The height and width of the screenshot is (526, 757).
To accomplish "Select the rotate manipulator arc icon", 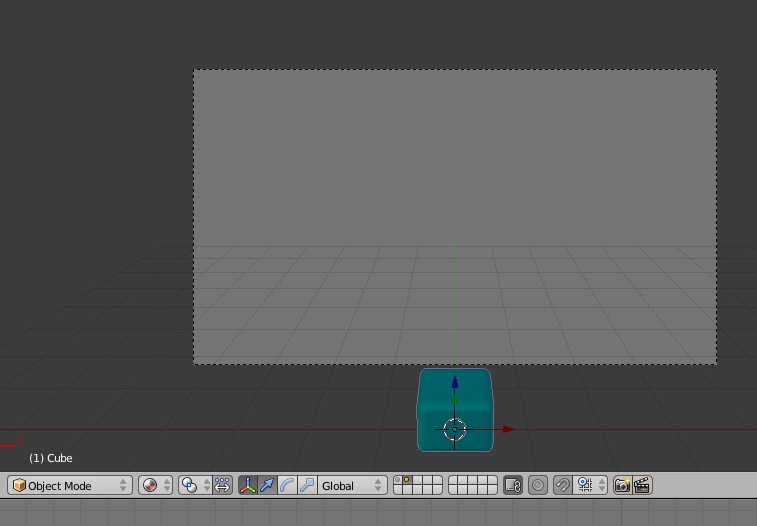I will pyautogui.click(x=287, y=485).
